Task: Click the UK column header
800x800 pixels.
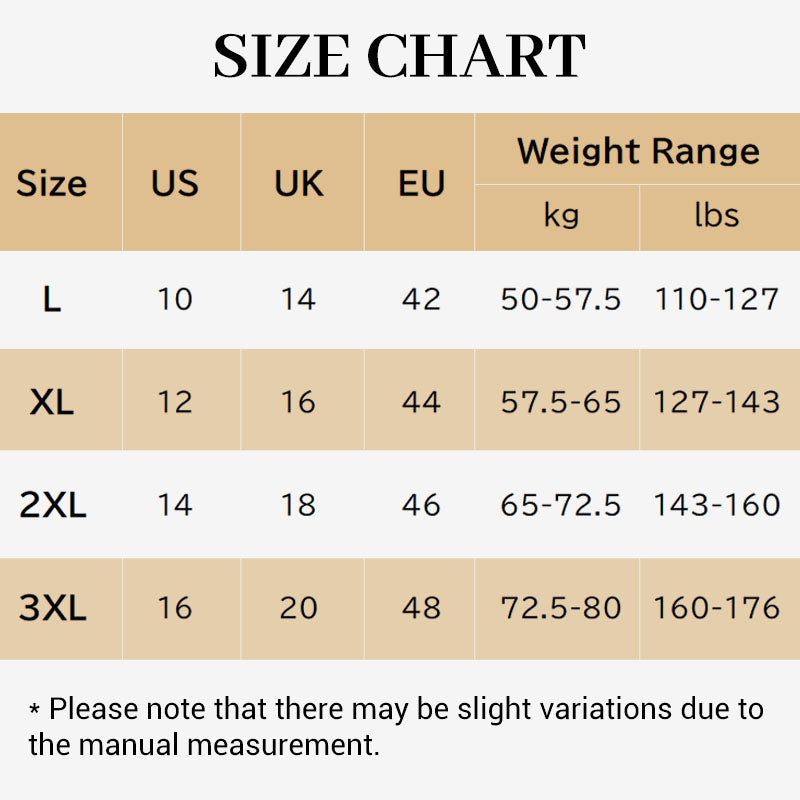Action: (299, 183)
